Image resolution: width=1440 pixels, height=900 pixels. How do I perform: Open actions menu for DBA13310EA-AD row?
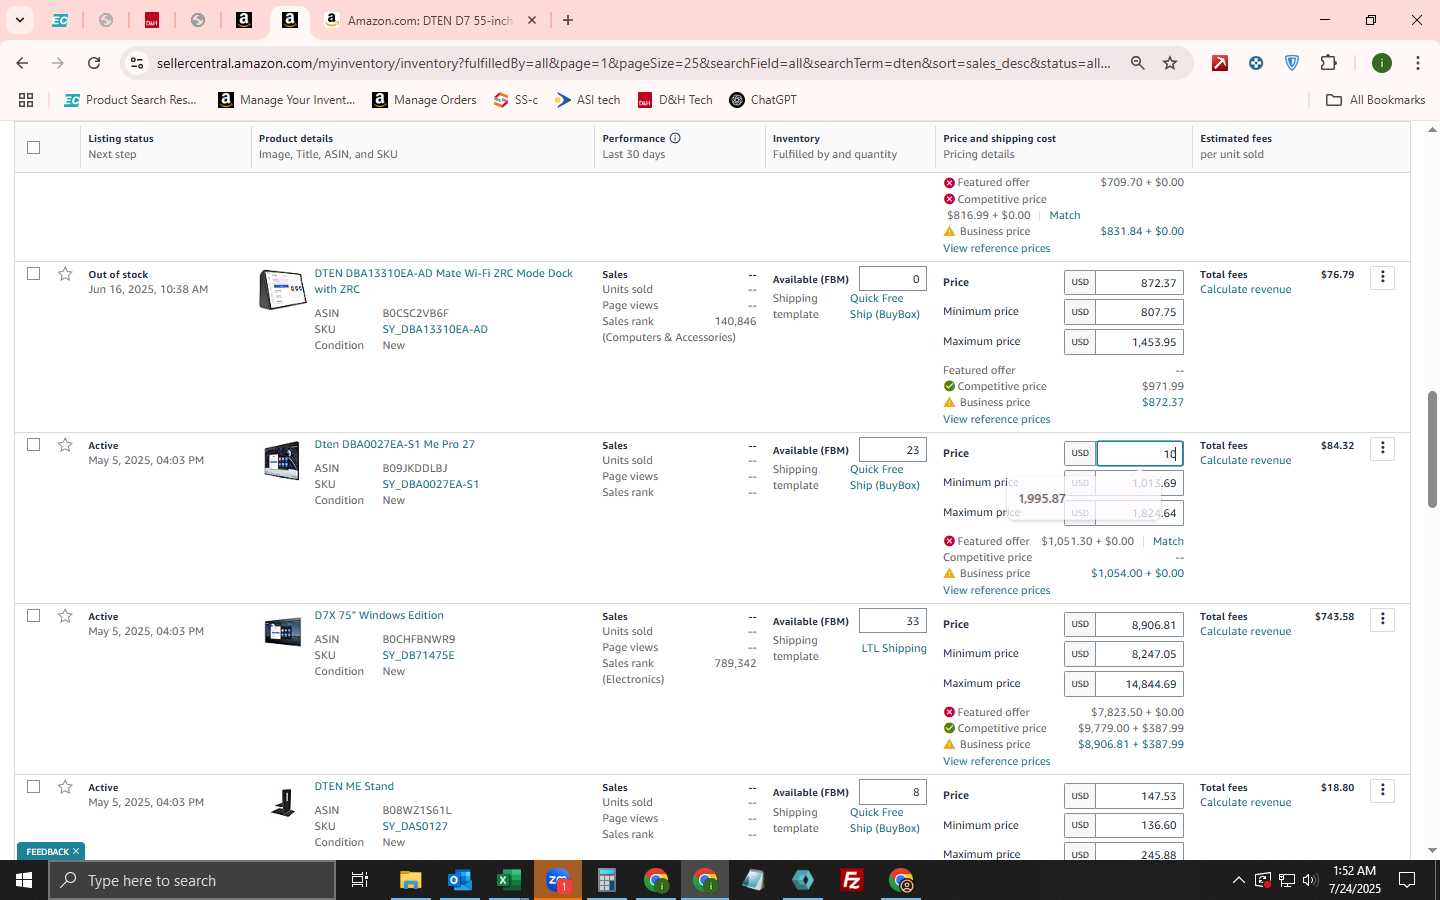pos(1382,277)
